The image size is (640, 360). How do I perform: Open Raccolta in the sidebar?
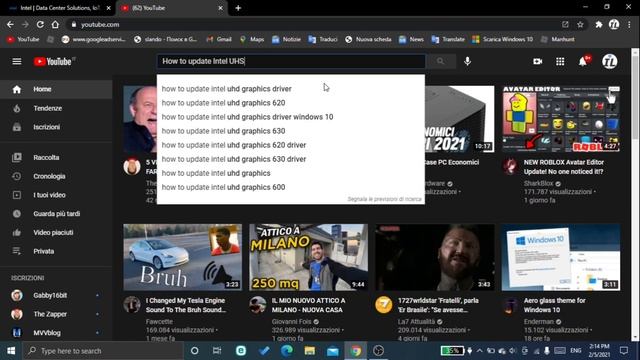click(56, 158)
